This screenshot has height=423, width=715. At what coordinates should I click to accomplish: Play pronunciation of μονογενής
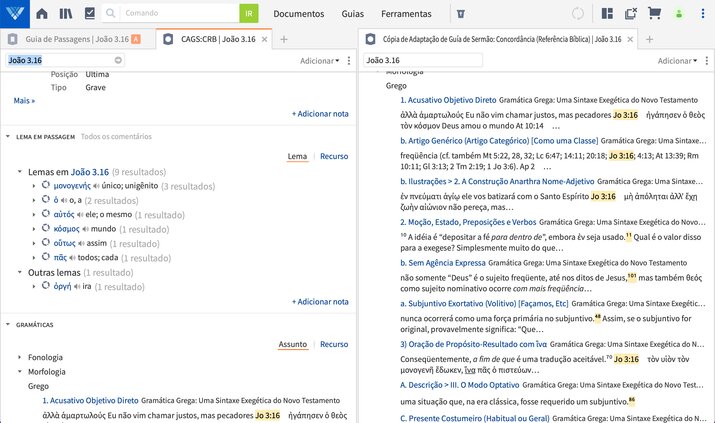click(x=96, y=186)
